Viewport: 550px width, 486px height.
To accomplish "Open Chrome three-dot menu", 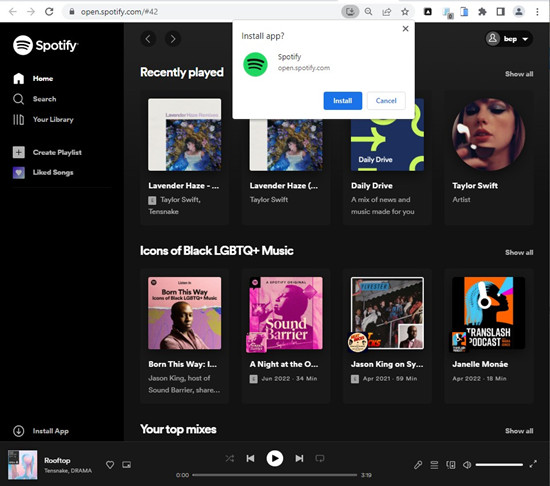I will point(537,12).
